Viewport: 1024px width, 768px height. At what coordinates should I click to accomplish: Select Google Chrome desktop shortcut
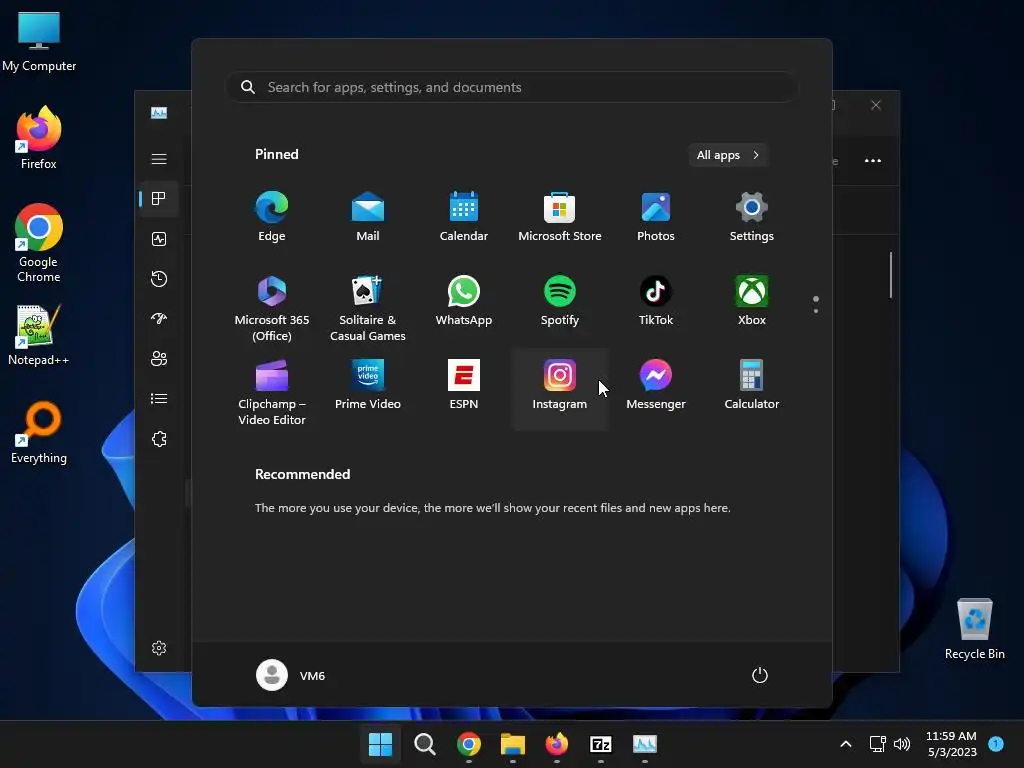(39, 243)
